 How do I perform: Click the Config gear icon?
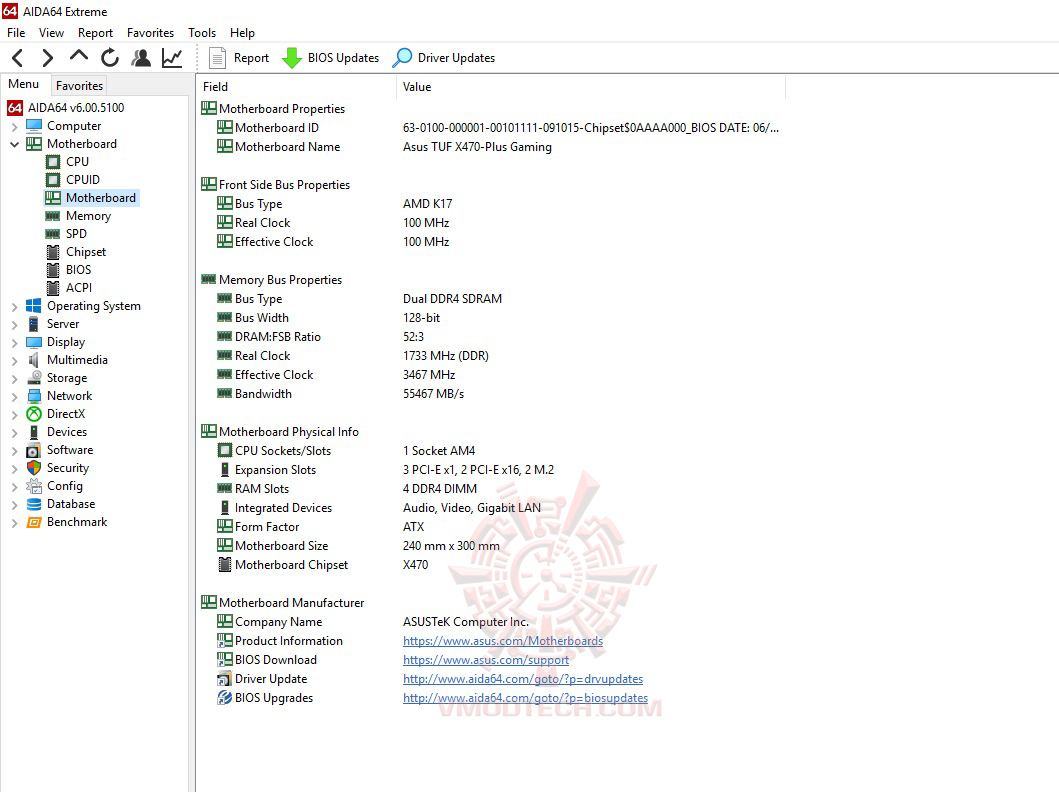click(34, 486)
